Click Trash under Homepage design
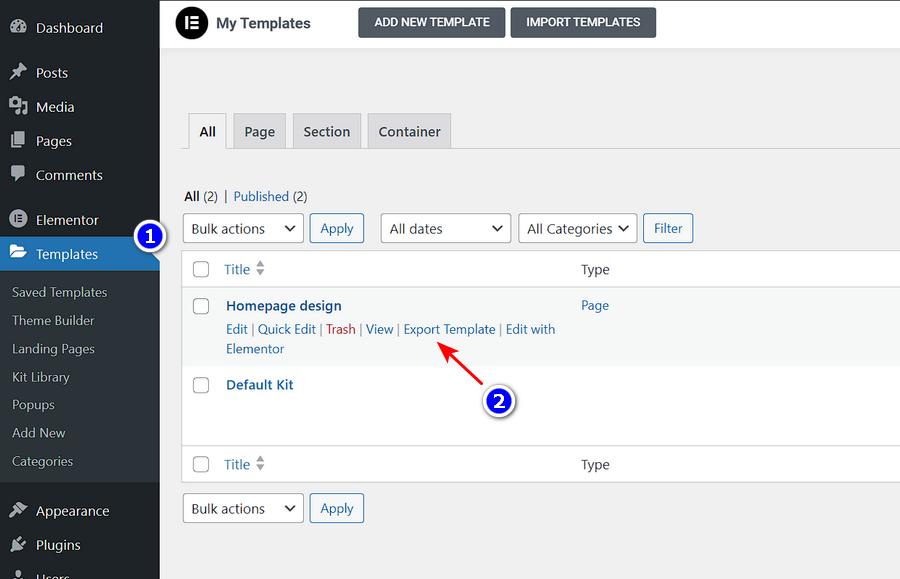This screenshot has width=900, height=579. (341, 329)
